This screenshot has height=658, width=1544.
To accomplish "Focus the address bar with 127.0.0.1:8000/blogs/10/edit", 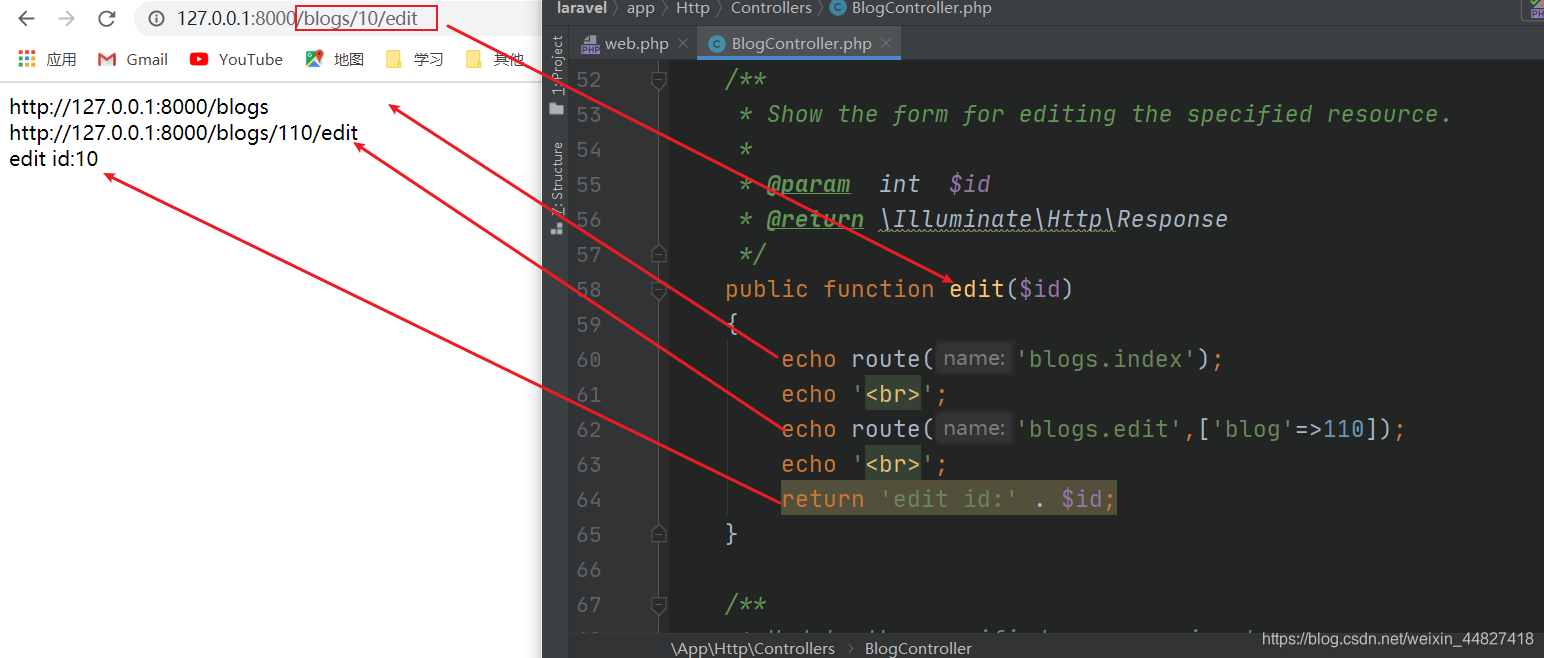I will click(x=340, y=18).
